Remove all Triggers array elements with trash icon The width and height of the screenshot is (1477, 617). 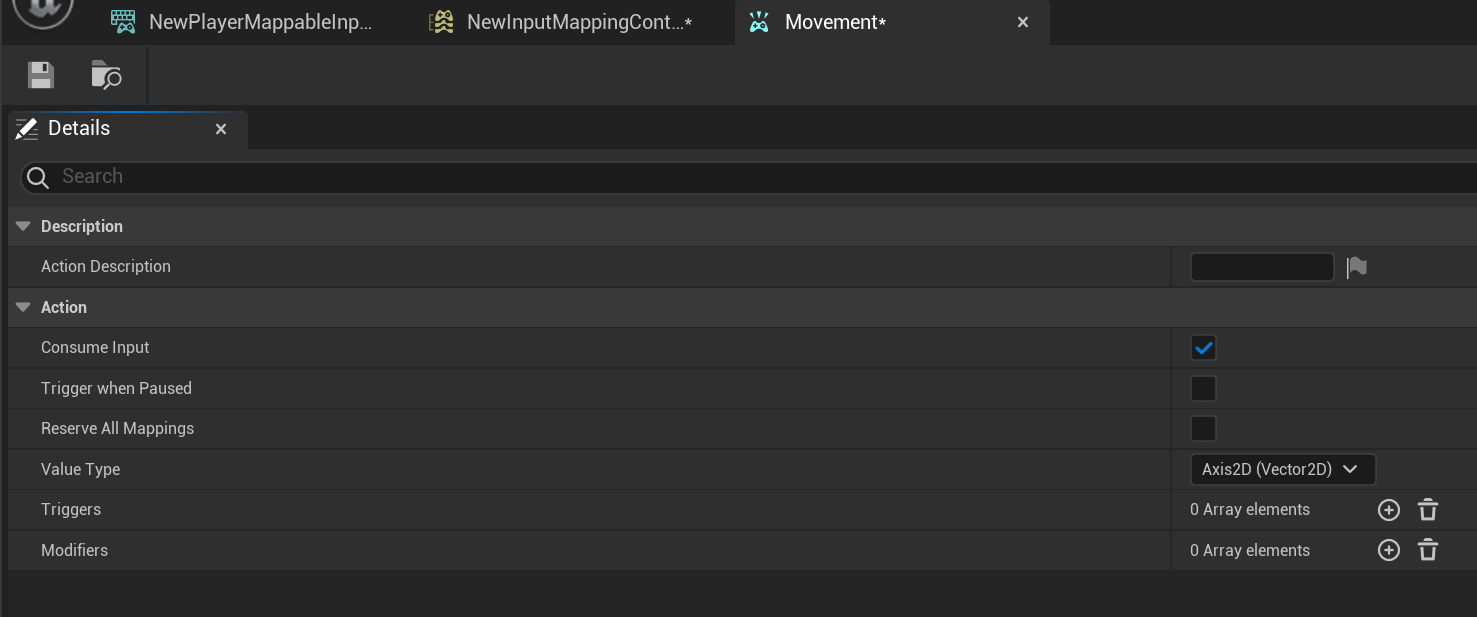(x=1428, y=510)
